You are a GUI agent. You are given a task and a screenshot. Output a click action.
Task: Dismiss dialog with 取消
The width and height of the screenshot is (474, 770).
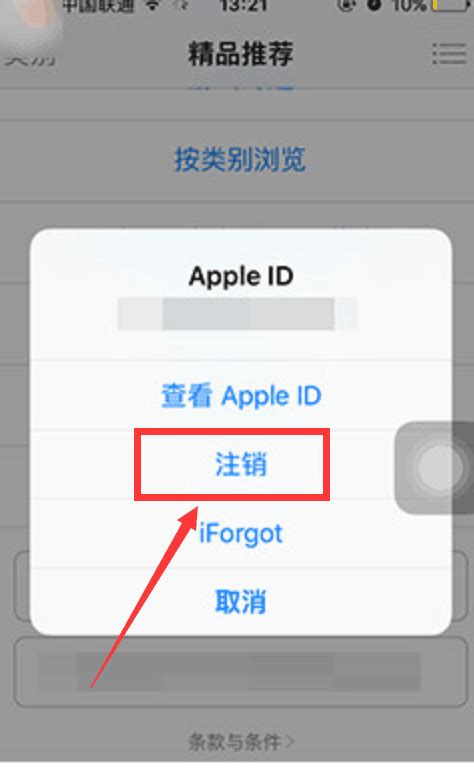(241, 601)
